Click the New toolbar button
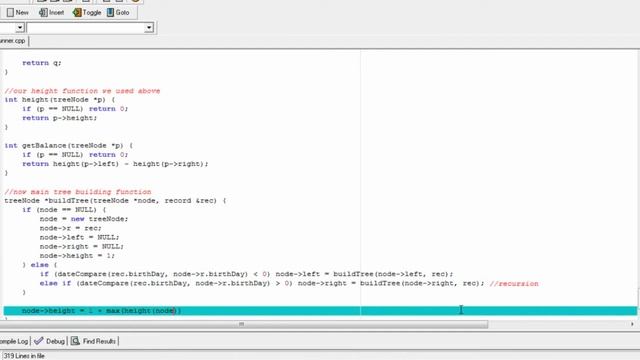The width and height of the screenshot is (640, 360). pos(18,13)
